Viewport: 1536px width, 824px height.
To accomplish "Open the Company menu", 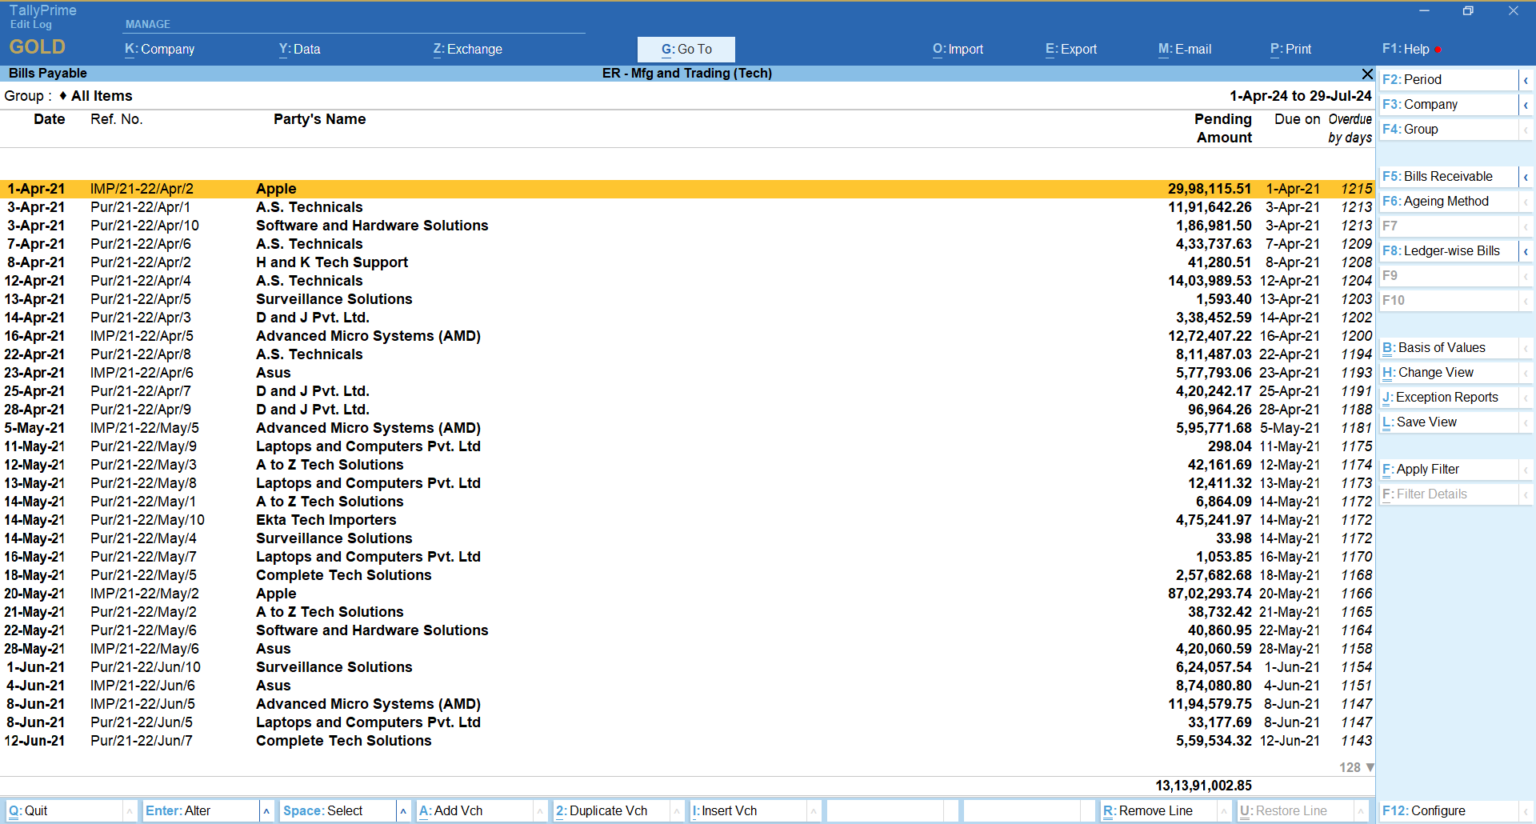I will coord(158,48).
